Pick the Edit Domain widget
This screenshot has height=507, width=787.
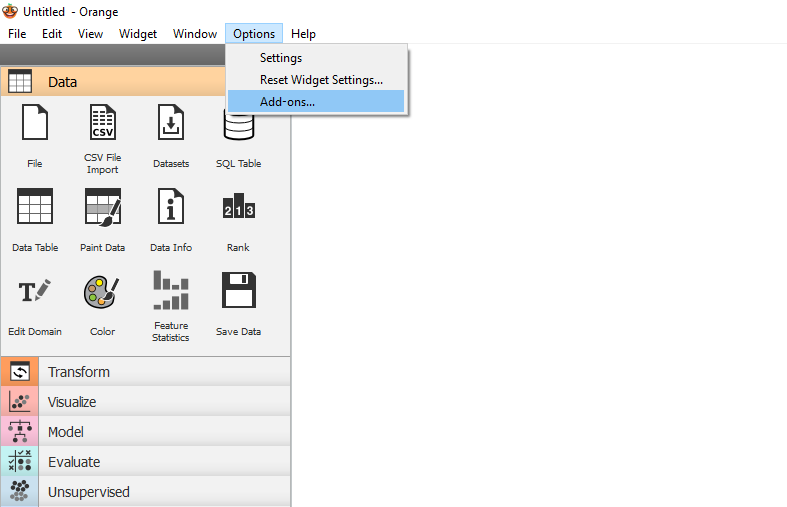click(35, 291)
